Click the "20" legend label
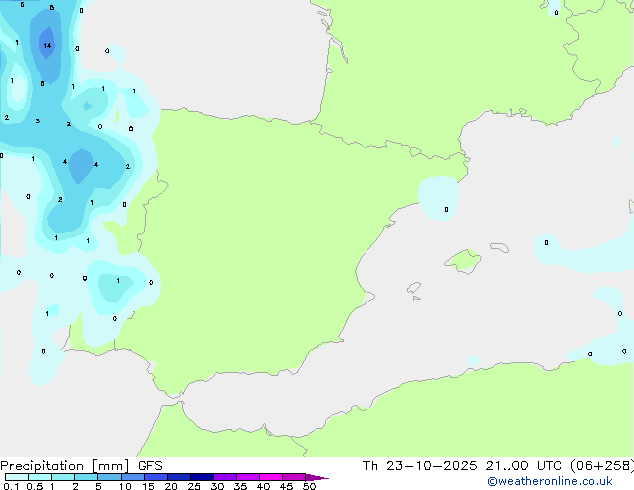Screen dimensions: 634x490 coord(171,486)
